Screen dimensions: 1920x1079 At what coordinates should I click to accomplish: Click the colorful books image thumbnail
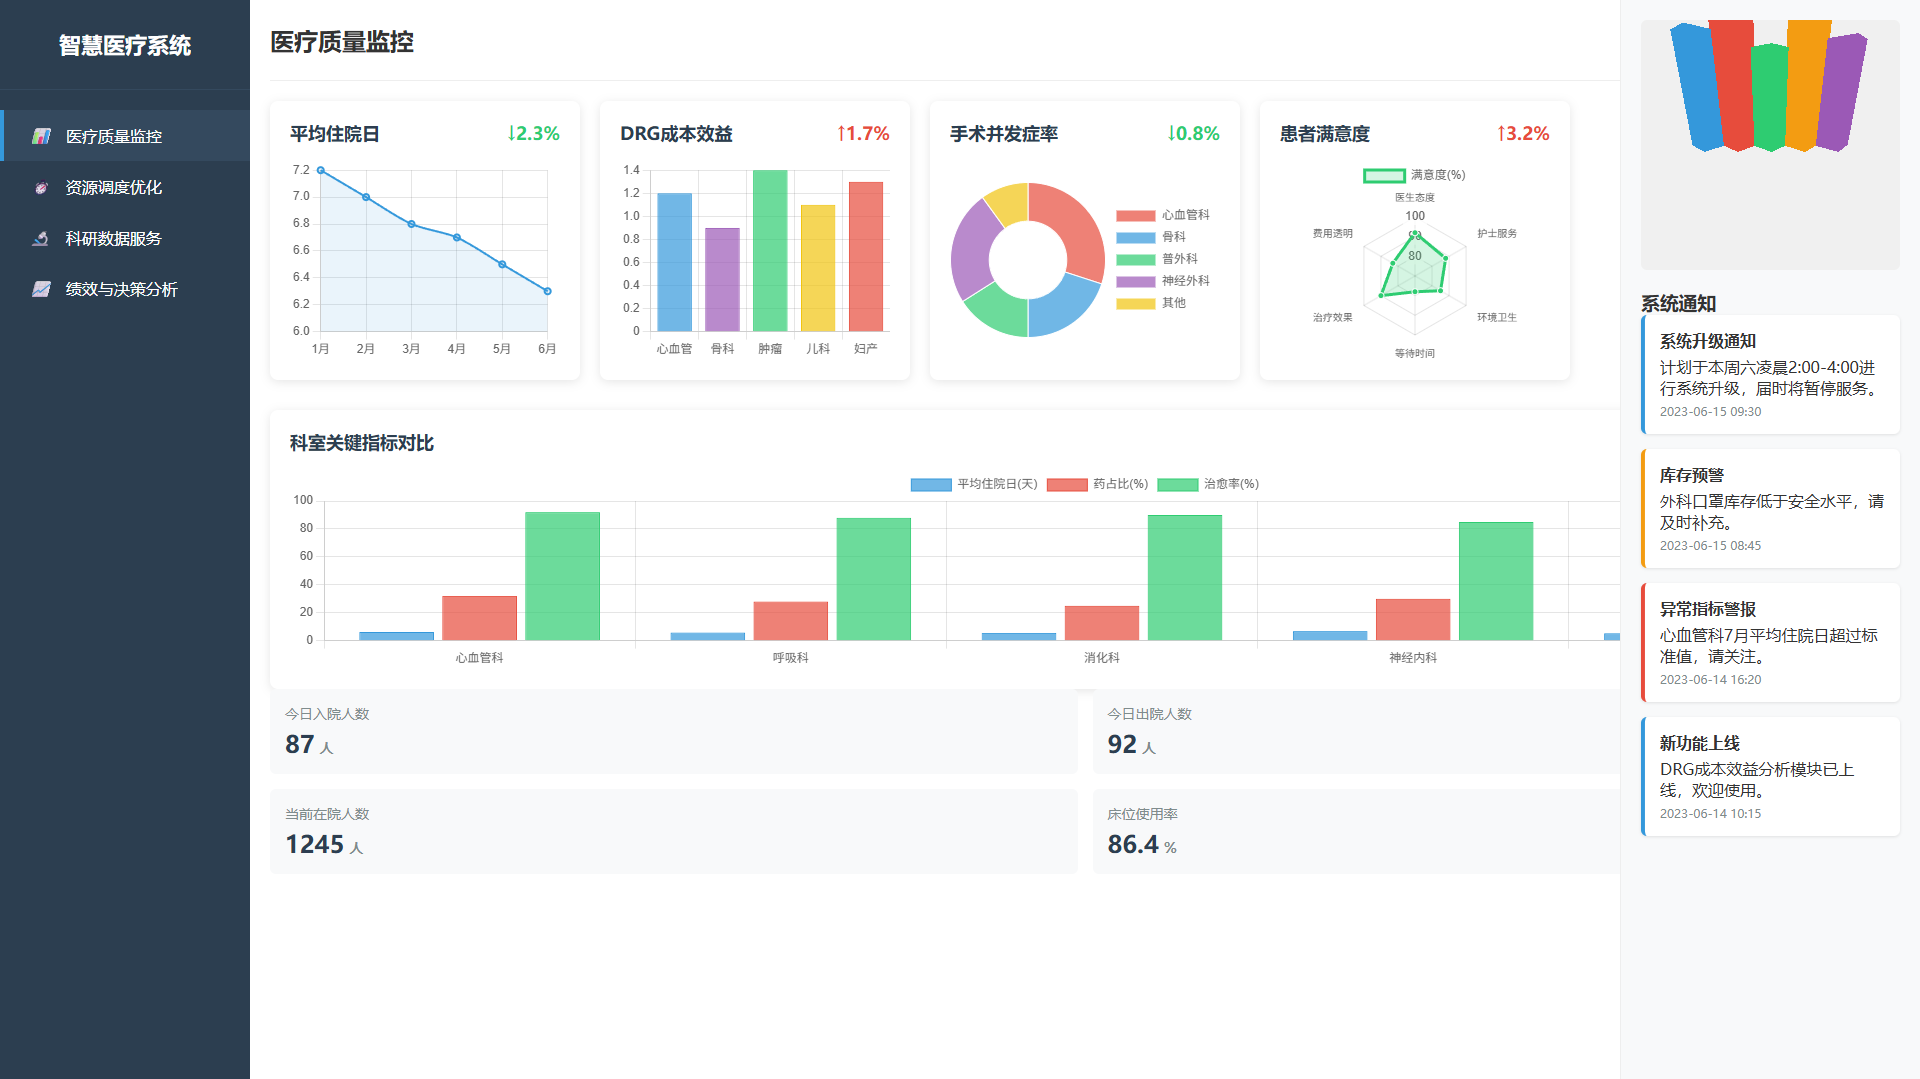pyautogui.click(x=1769, y=145)
